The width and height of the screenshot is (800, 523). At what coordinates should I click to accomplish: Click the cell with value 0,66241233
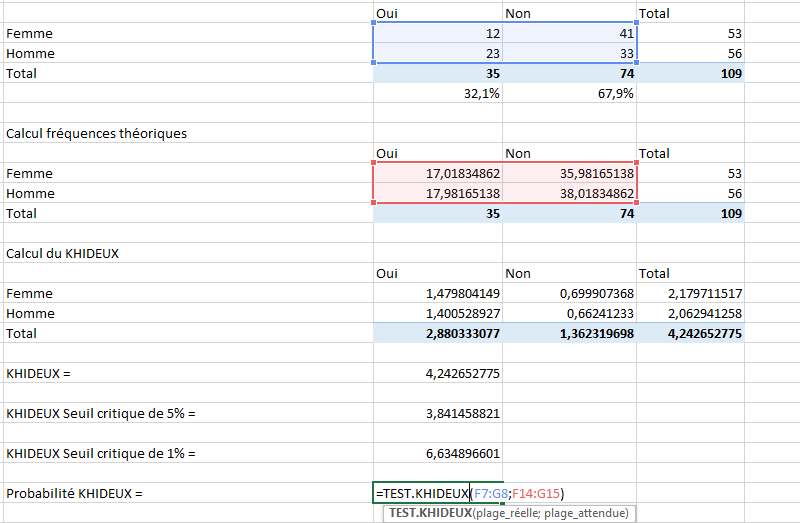coord(569,313)
